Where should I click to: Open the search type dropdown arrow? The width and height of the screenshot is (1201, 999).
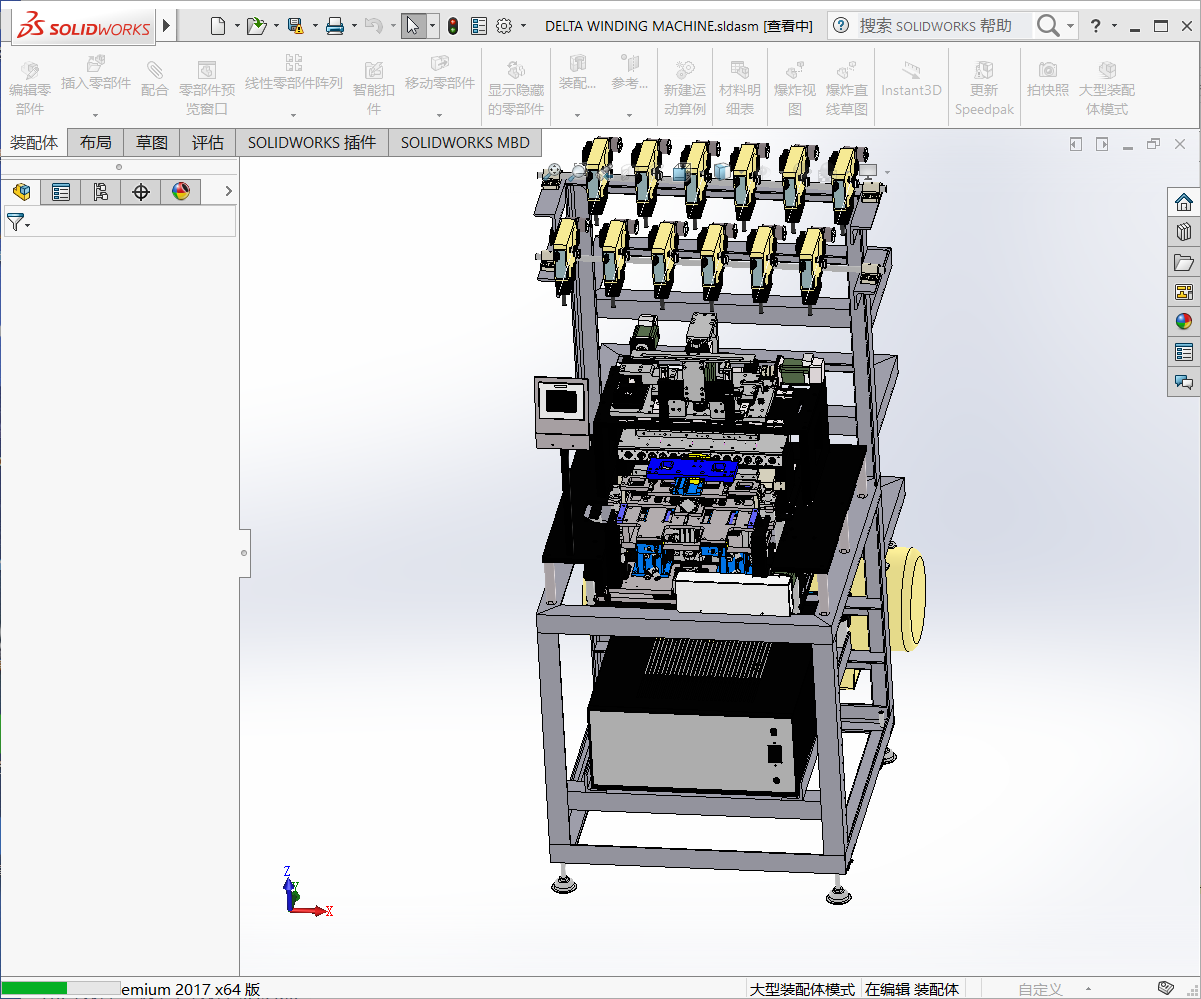1070,26
